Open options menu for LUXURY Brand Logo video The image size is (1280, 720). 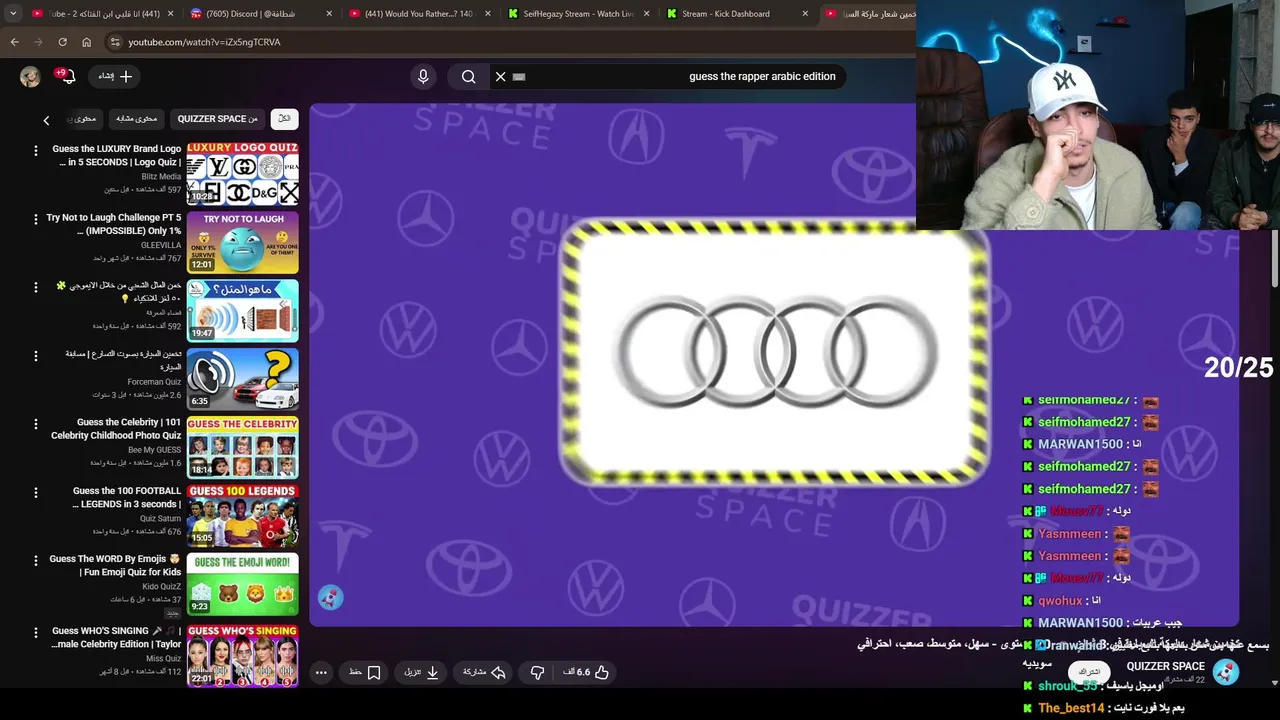36,150
